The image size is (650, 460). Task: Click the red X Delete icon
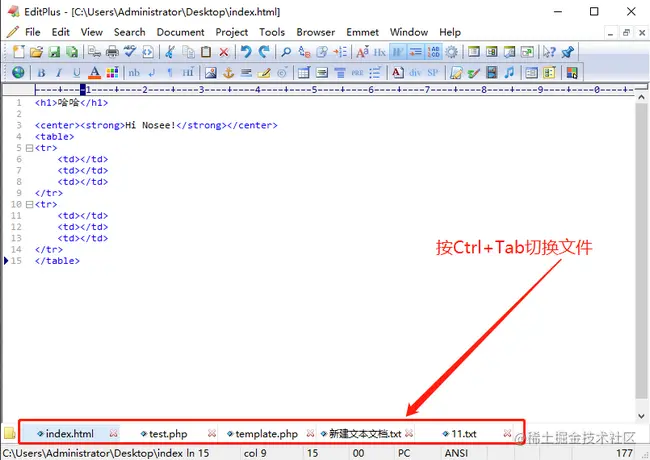click(x=224, y=52)
